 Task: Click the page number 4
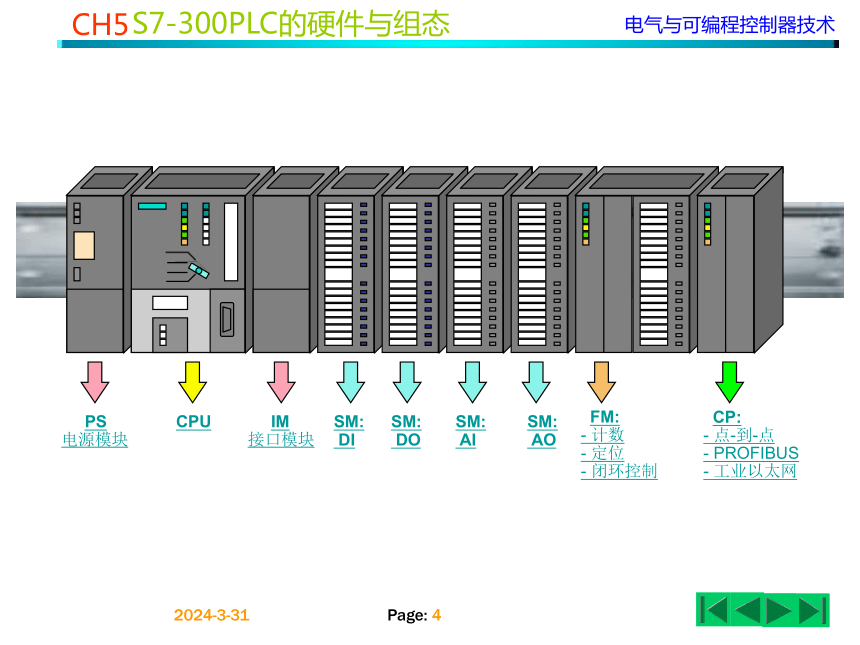click(x=437, y=615)
